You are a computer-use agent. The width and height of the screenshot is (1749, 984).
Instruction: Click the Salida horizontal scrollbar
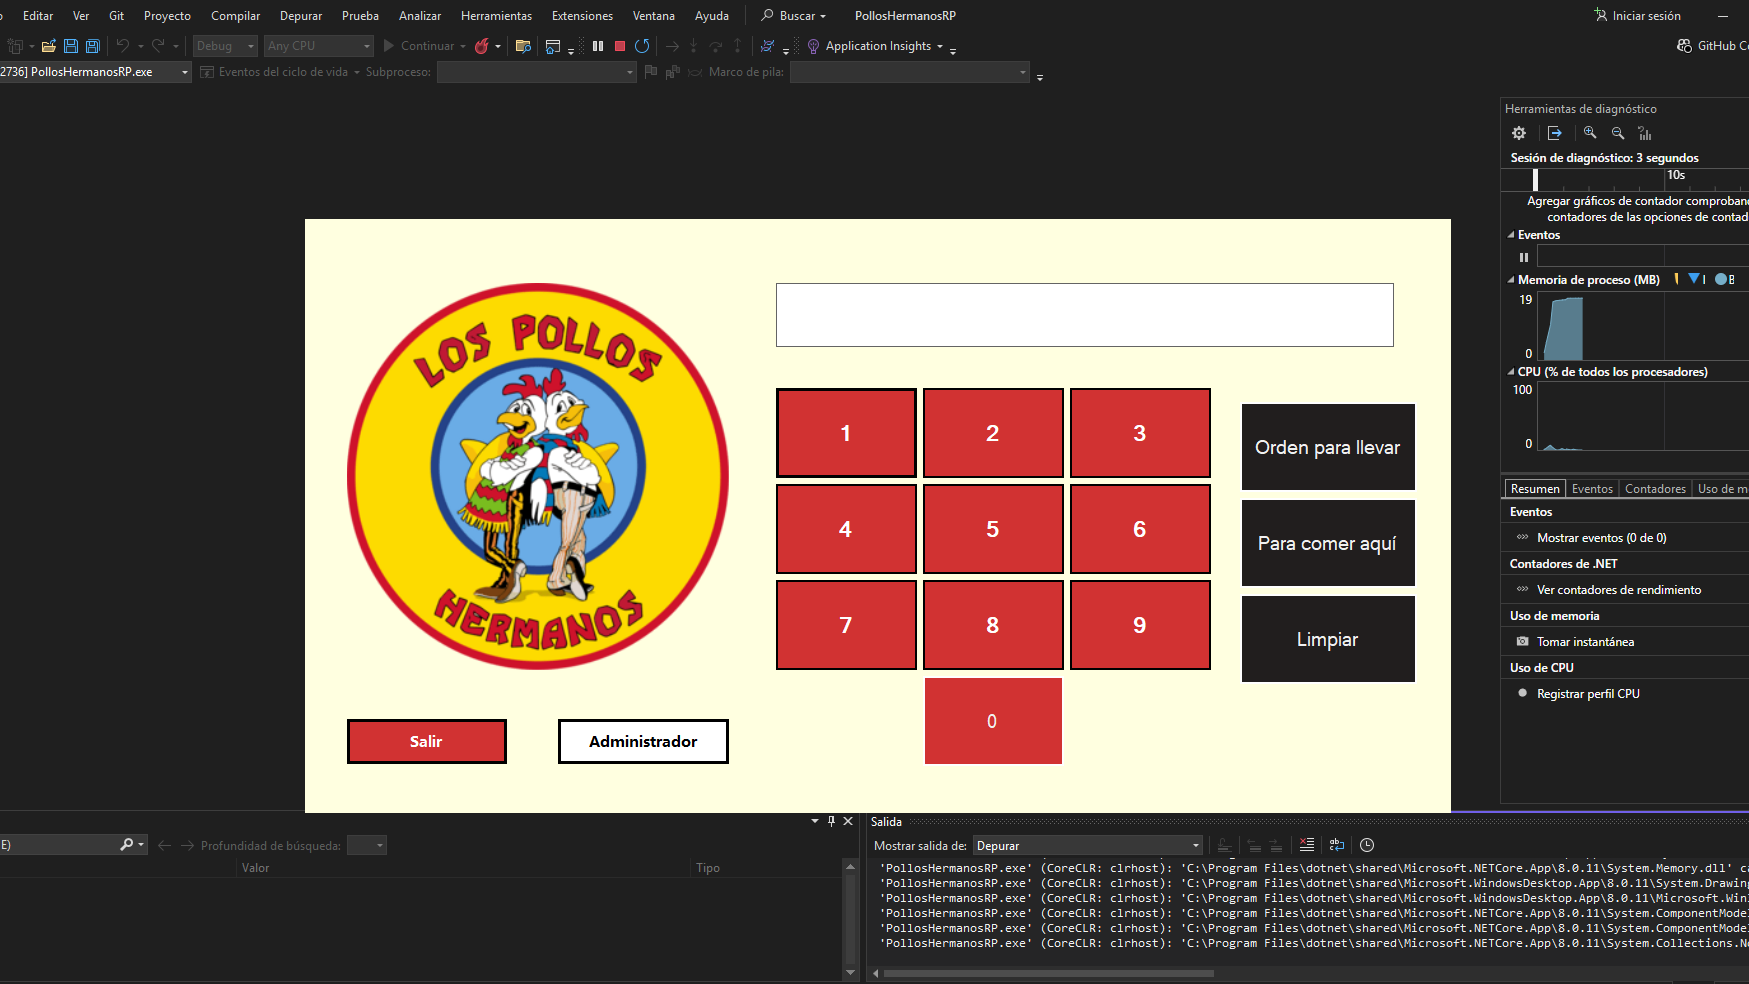[x=1049, y=973]
